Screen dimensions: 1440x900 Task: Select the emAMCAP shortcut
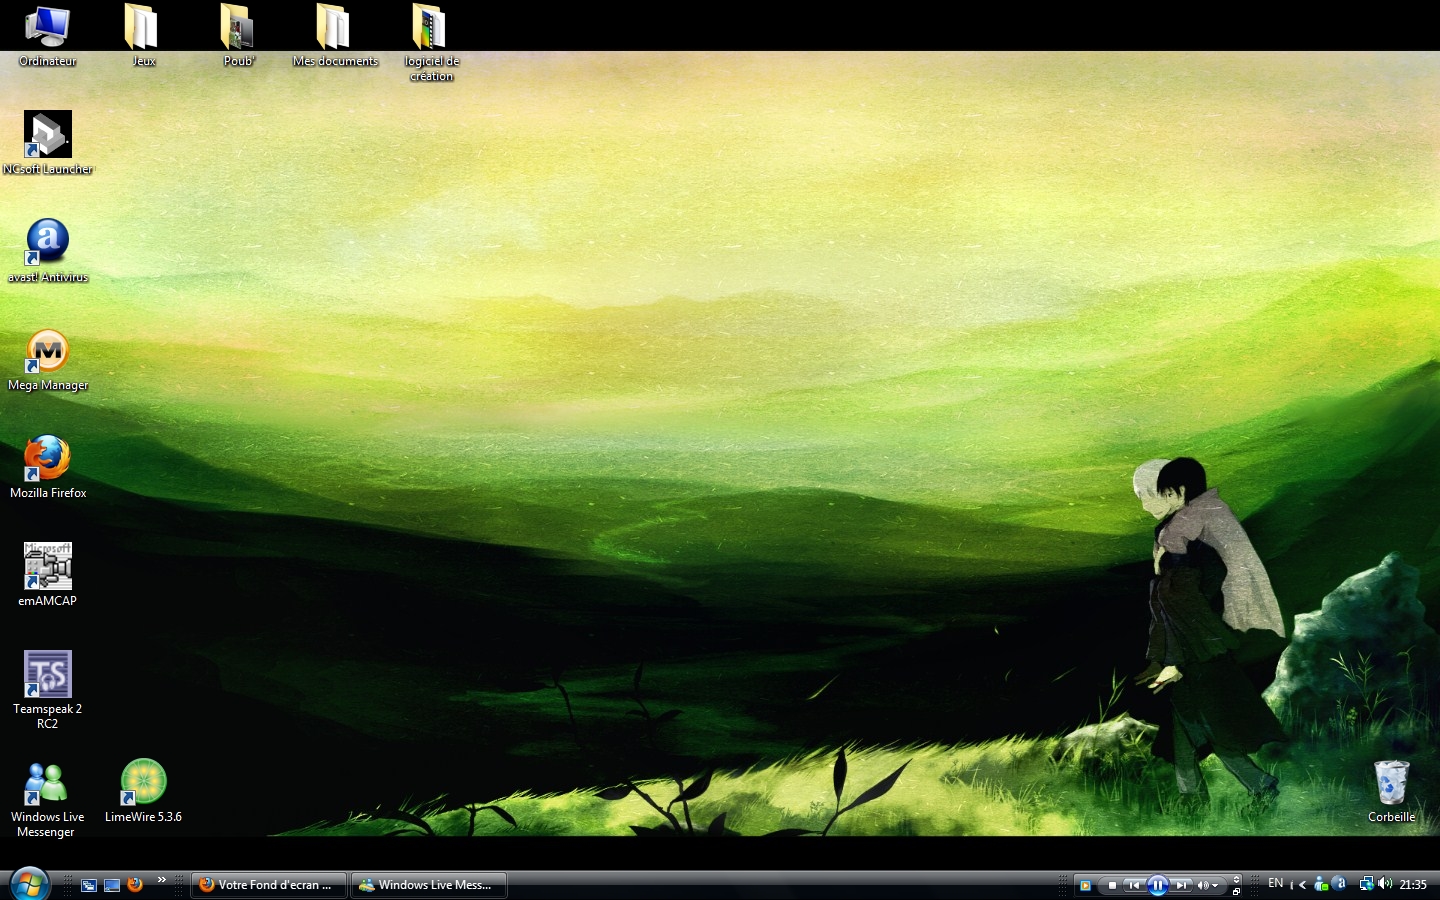click(47, 575)
